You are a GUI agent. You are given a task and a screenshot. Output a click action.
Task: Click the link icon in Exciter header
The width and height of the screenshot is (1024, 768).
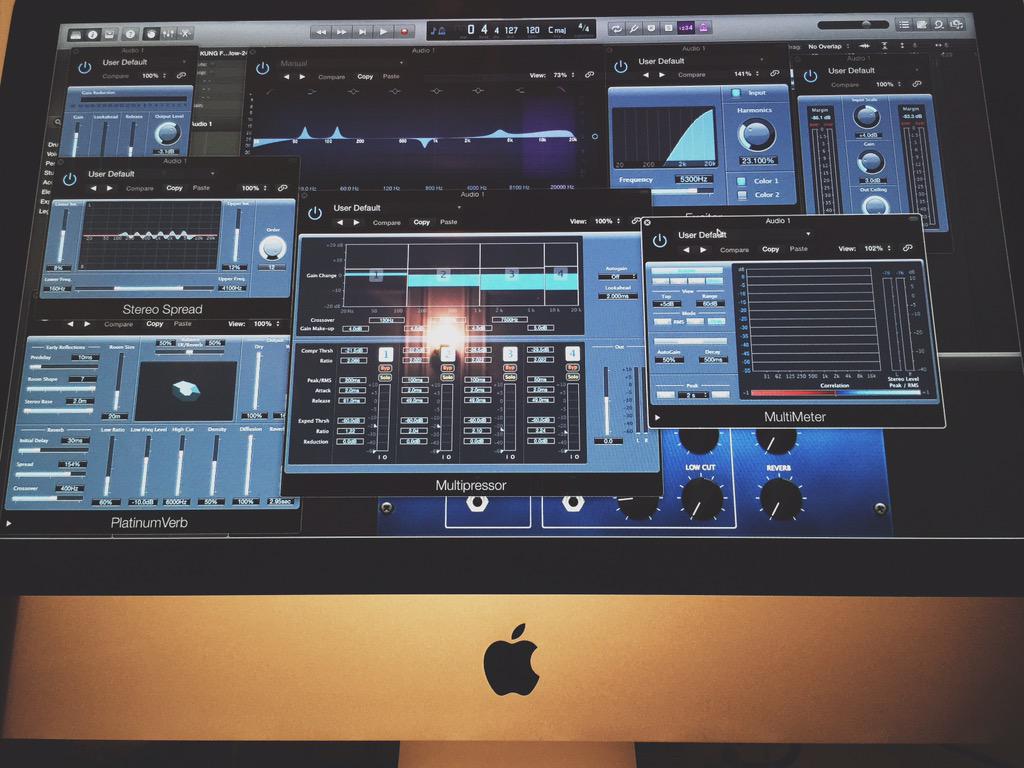(x=775, y=74)
